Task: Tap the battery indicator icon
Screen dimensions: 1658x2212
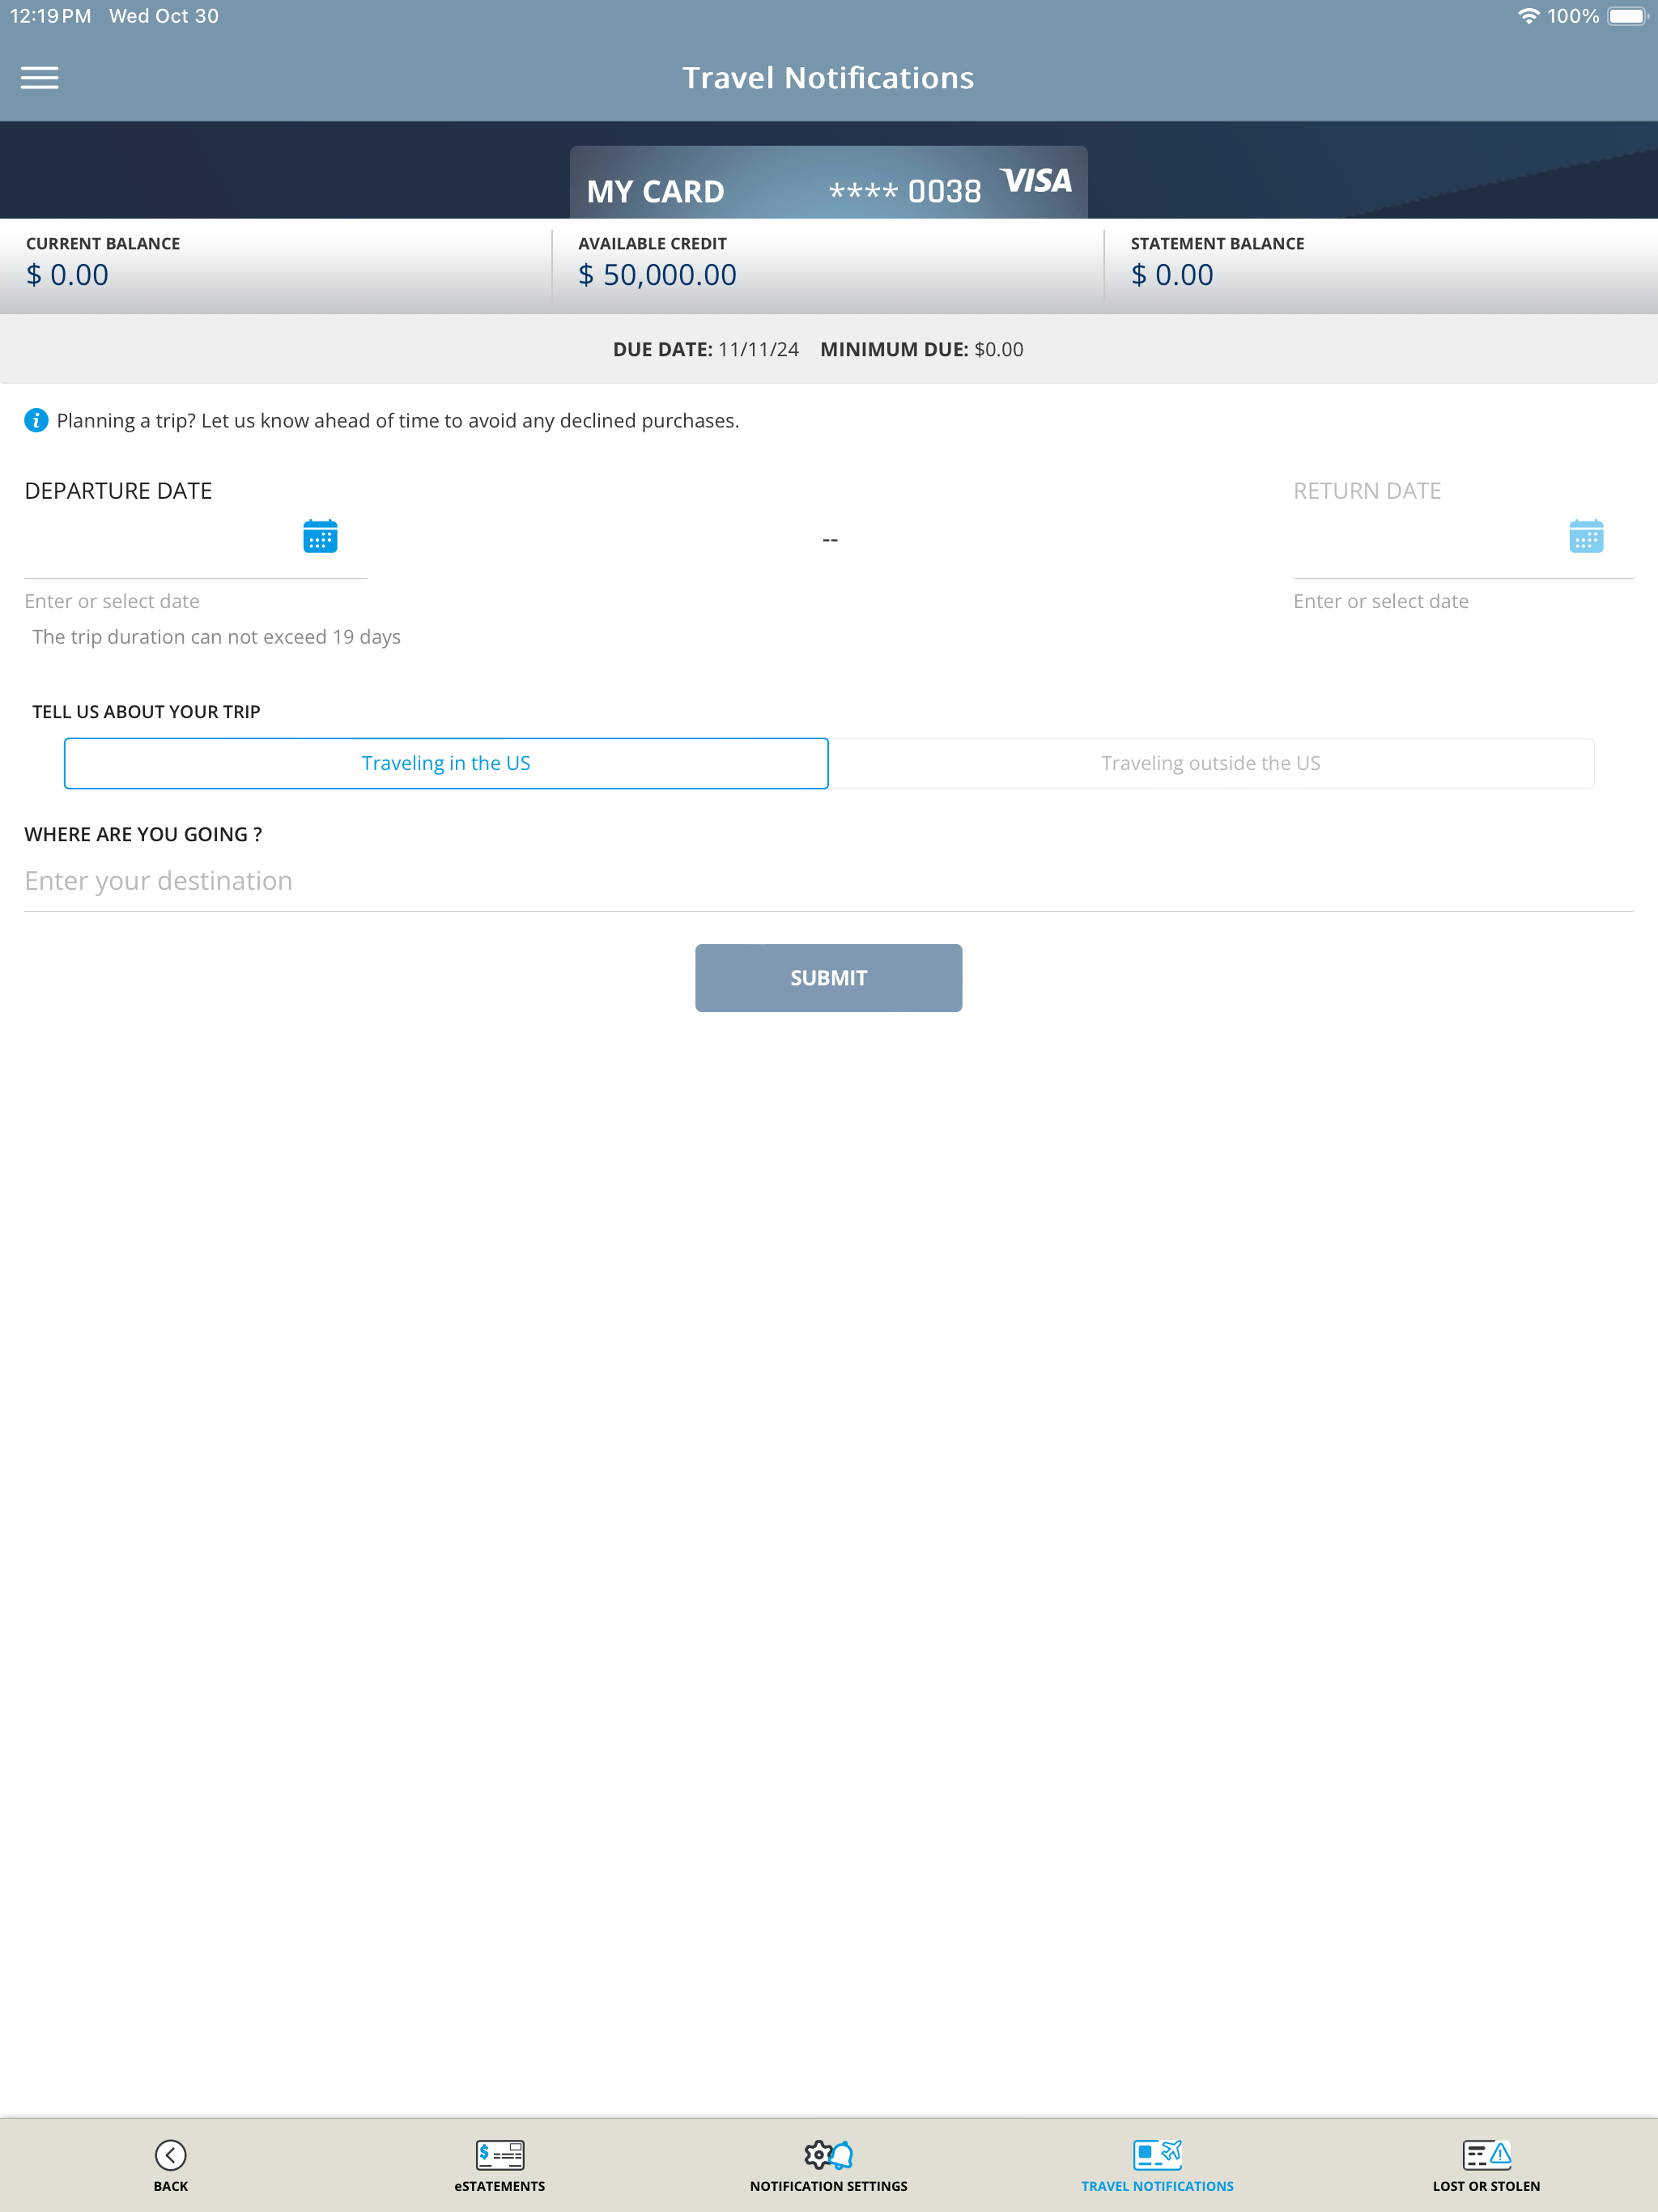Action: (1628, 16)
